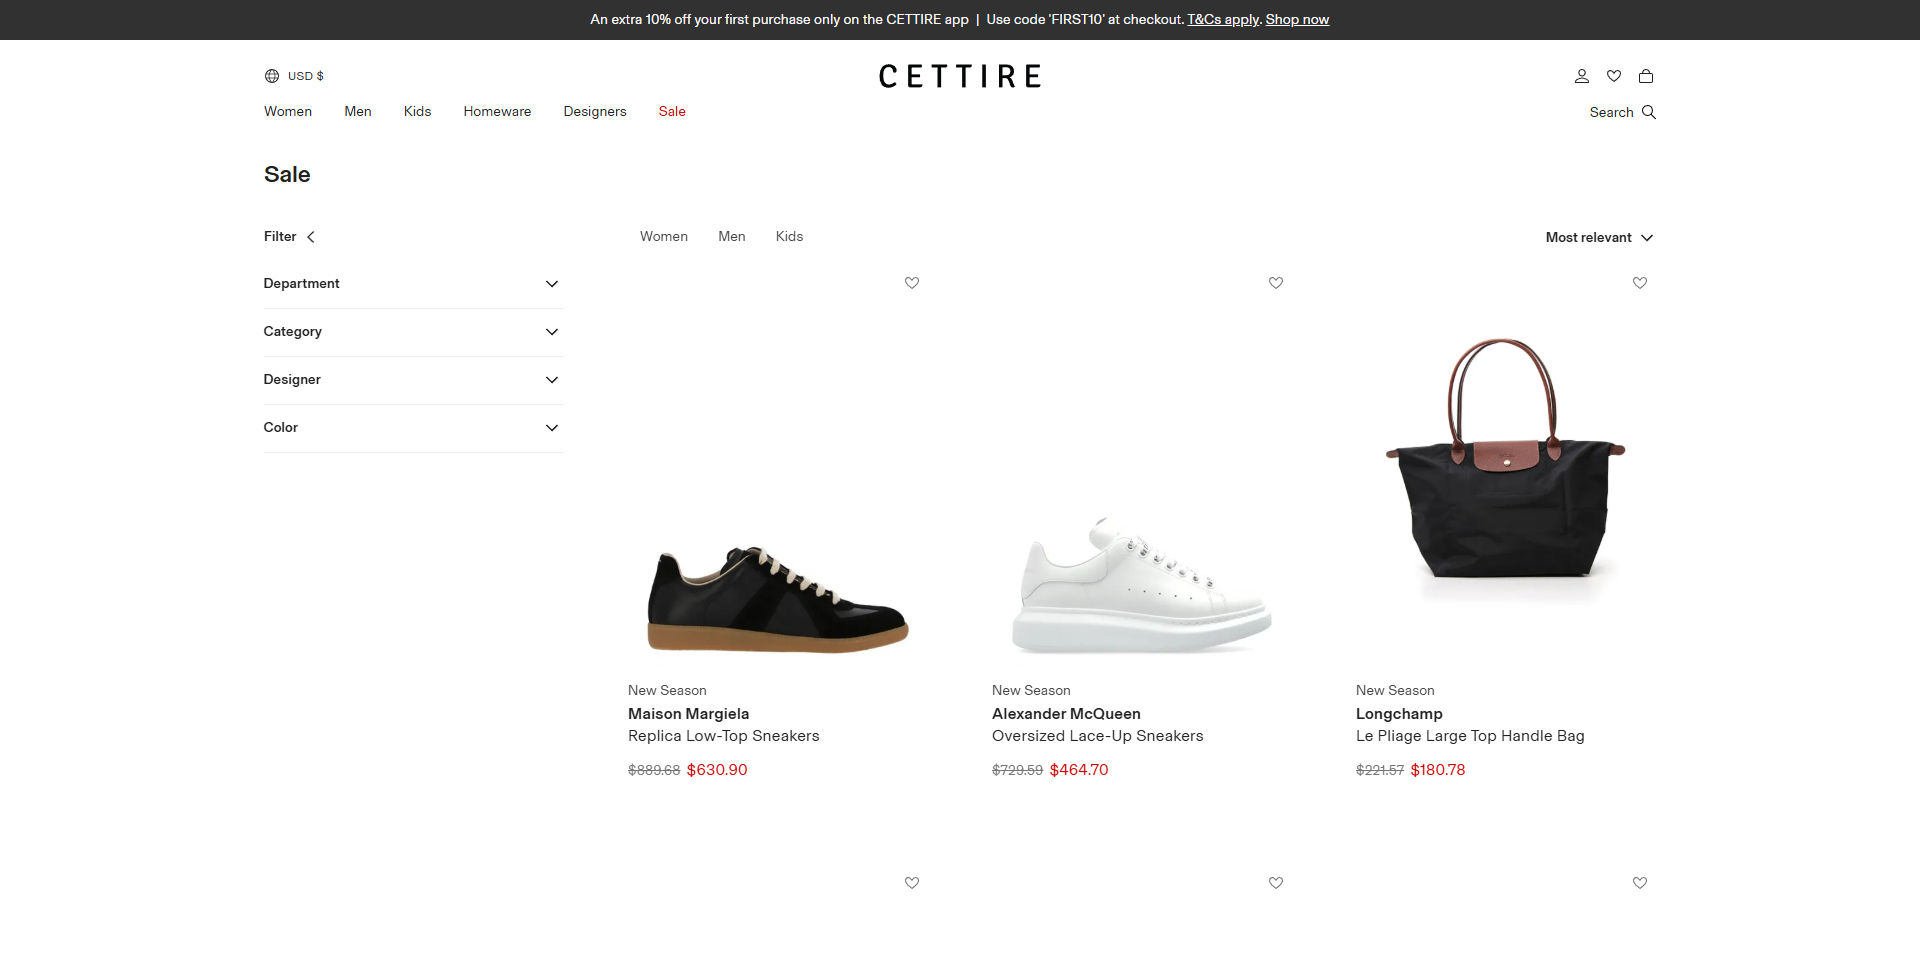The image size is (1920, 953).
Task: Click the CETTIRE logo
Action: pyautogui.click(x=960, y=76)
